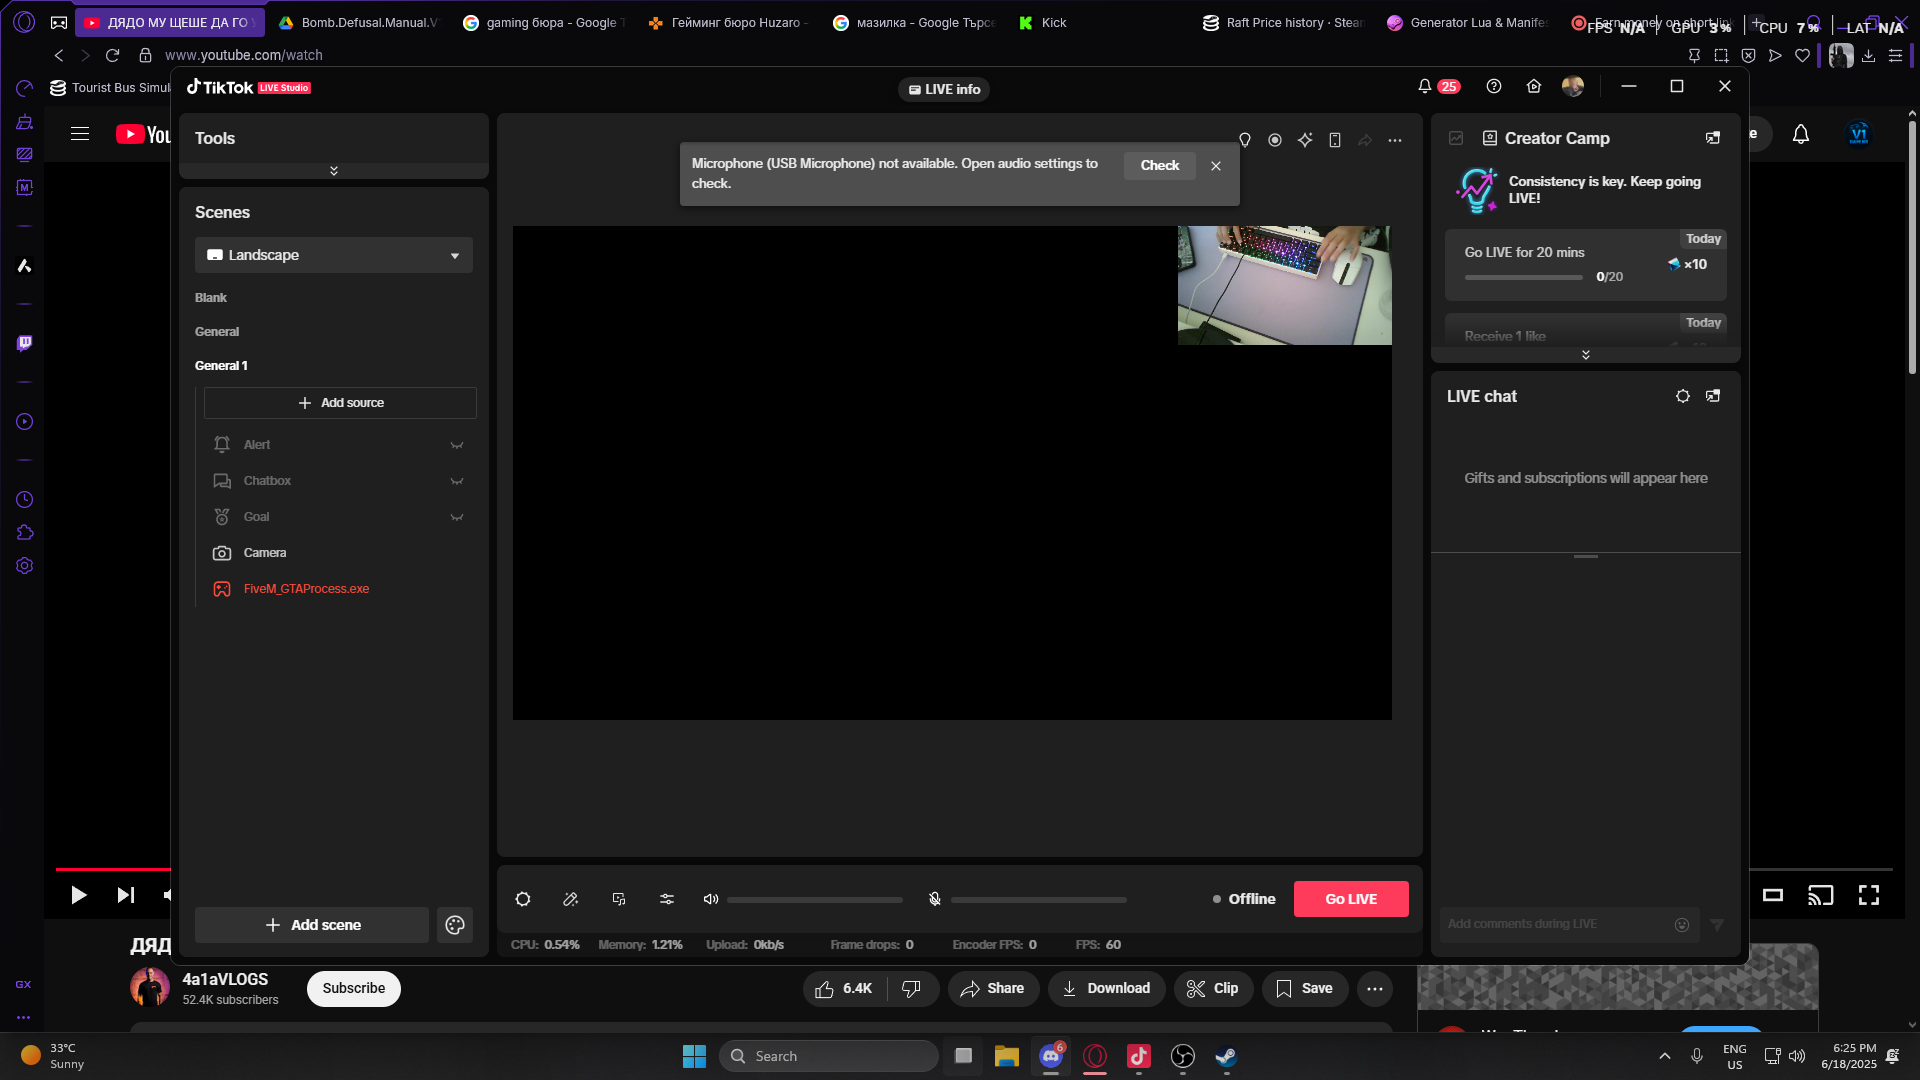Click the home icon in LIVE Studio header

click(x=1534, y=87)
